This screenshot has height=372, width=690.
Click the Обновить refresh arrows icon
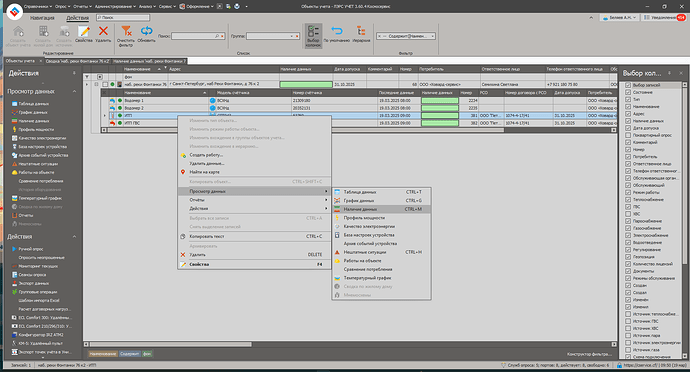click(x=146, y=31)
